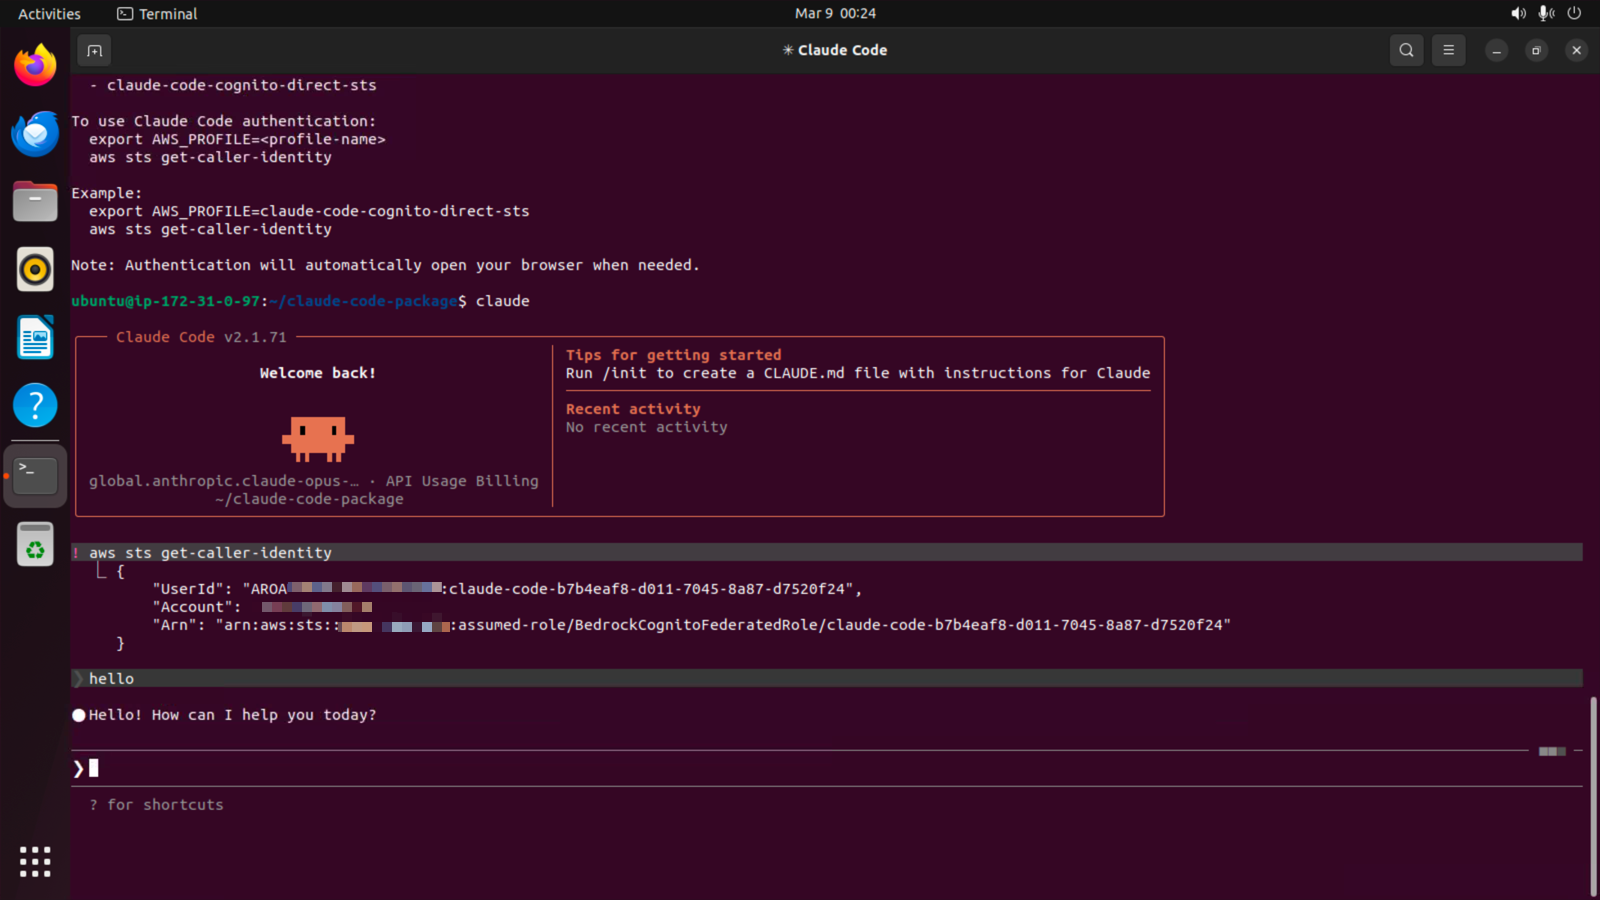Open the Trash in dock
1600x900 pixels.
coord(35,546)
